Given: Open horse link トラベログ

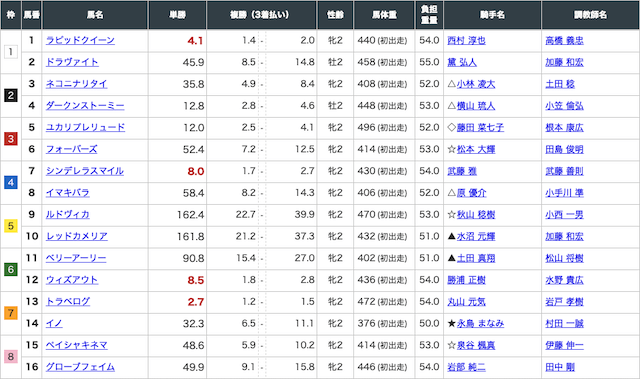Looking at the screenshot, I should [68, 301].
